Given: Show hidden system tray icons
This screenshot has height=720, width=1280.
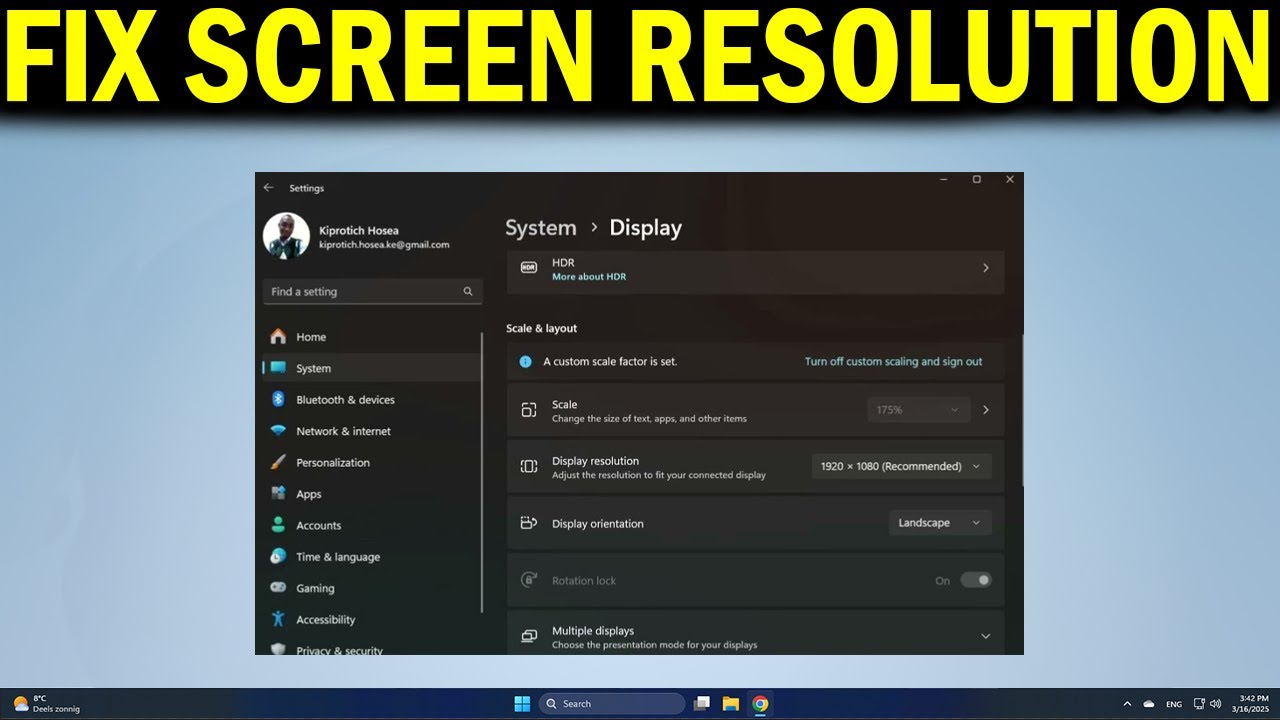Looking at the screenshot, I should point(1127,704).
